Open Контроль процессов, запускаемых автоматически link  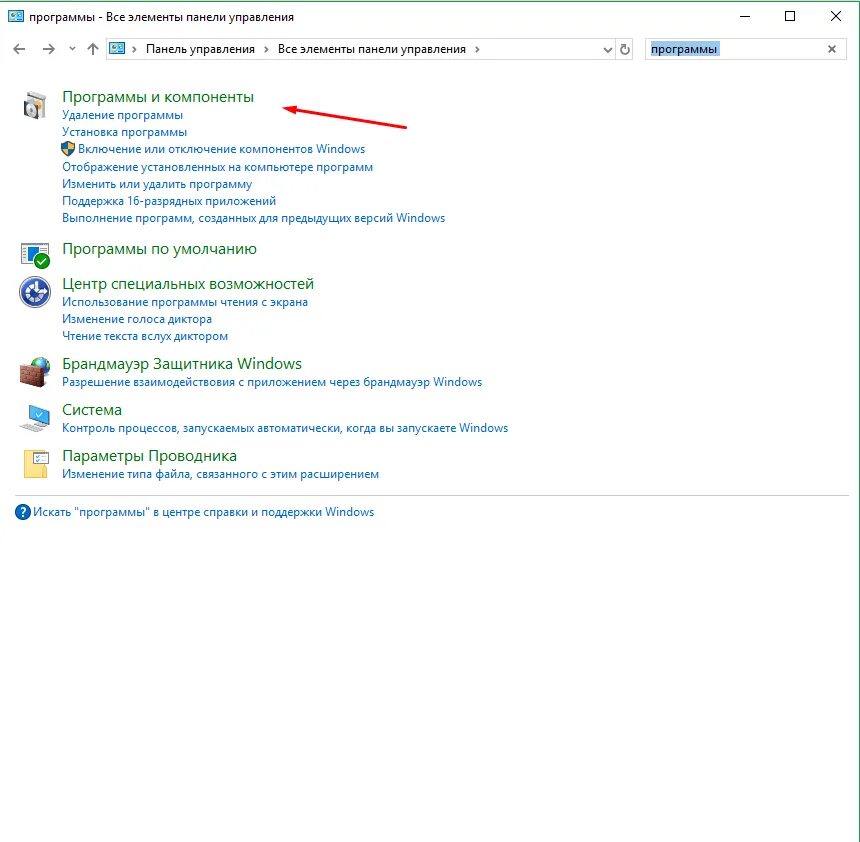pos(285,428)
